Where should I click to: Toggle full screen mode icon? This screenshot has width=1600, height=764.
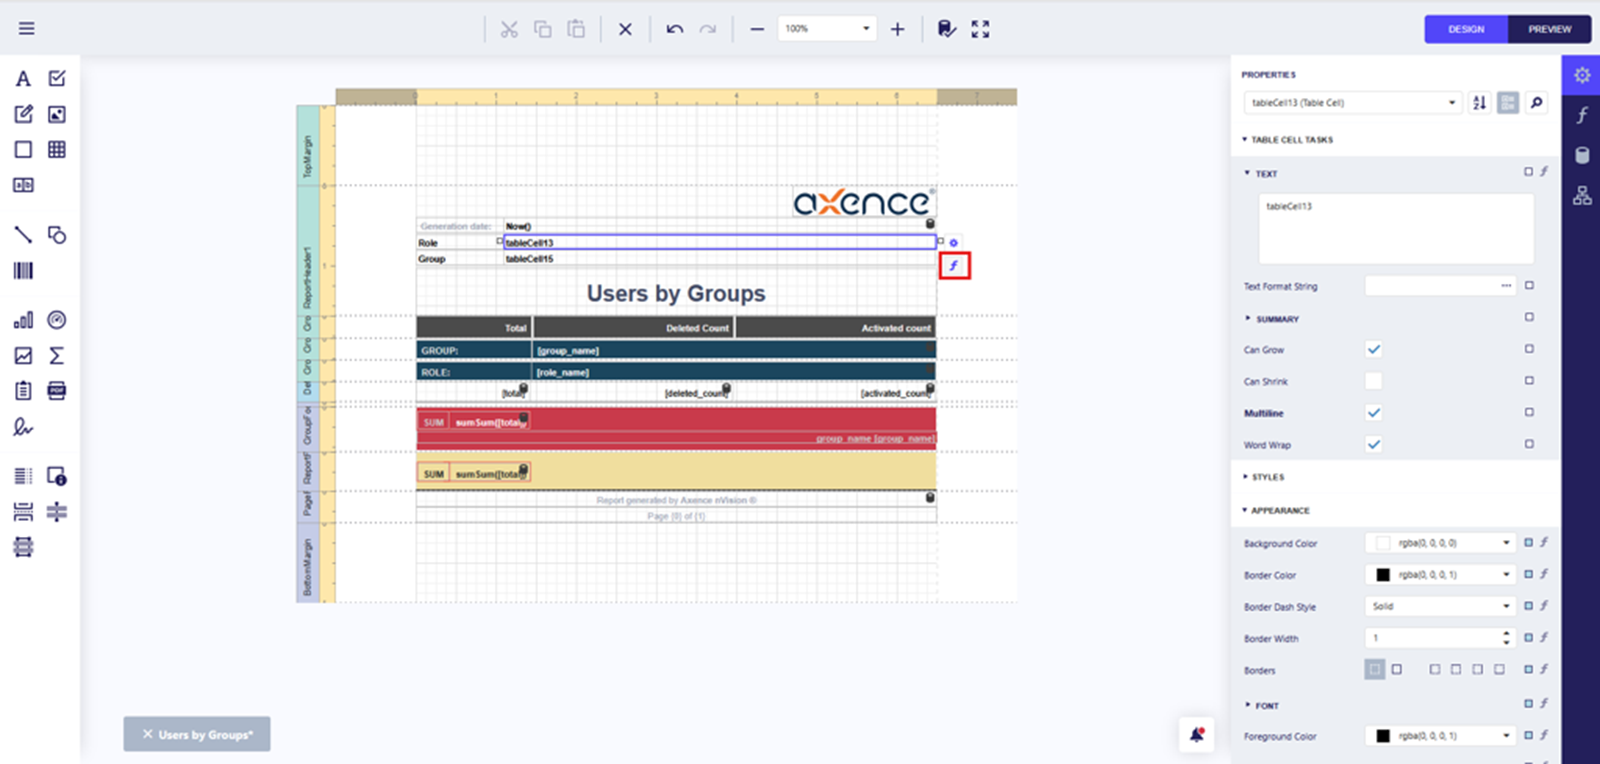[980, 29]
